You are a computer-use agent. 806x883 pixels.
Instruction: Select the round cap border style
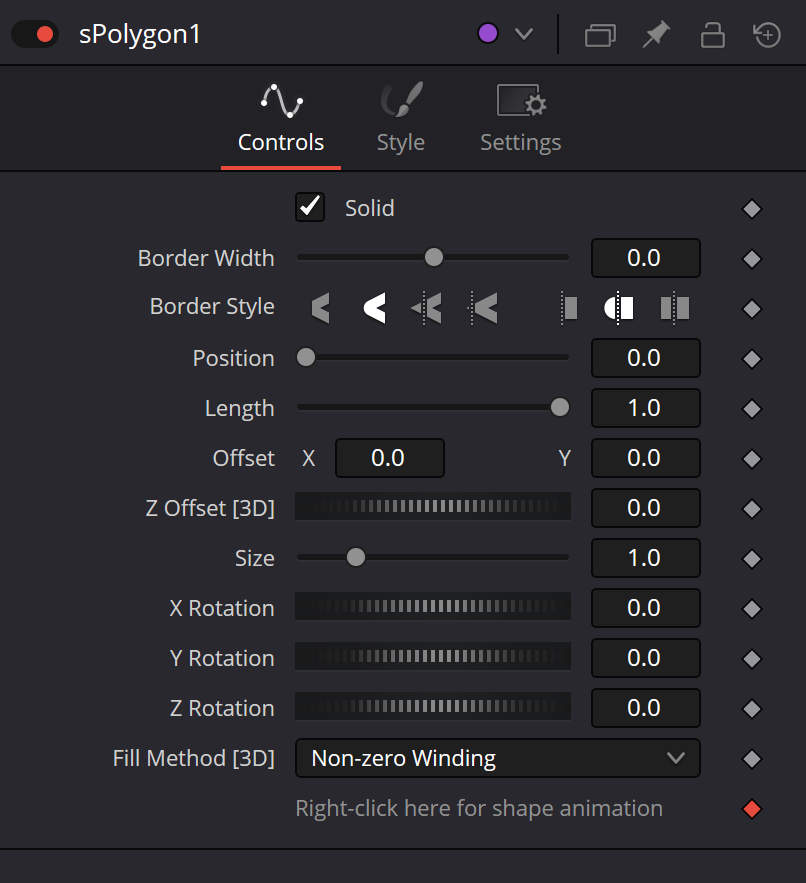tap(618, 308)
